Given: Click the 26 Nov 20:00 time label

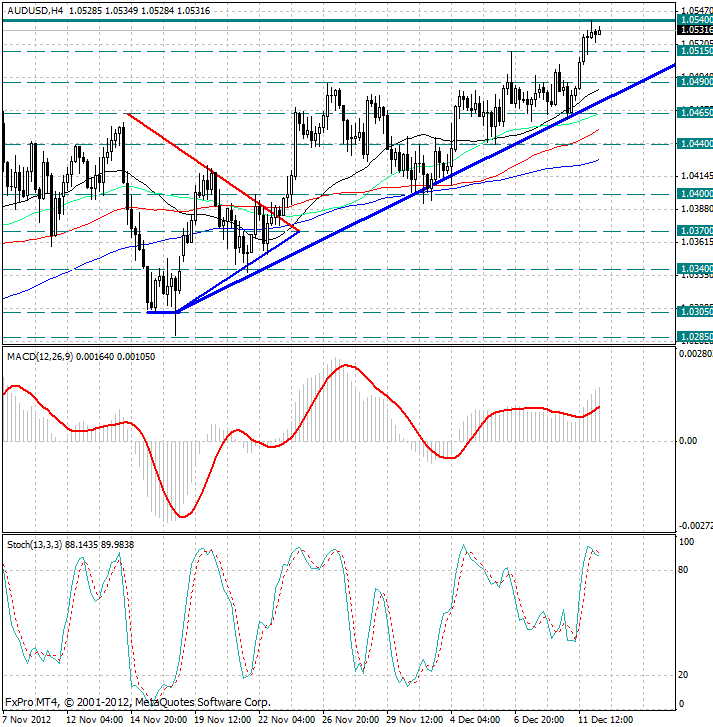Looking at the screenshot, I should [351, 720].
